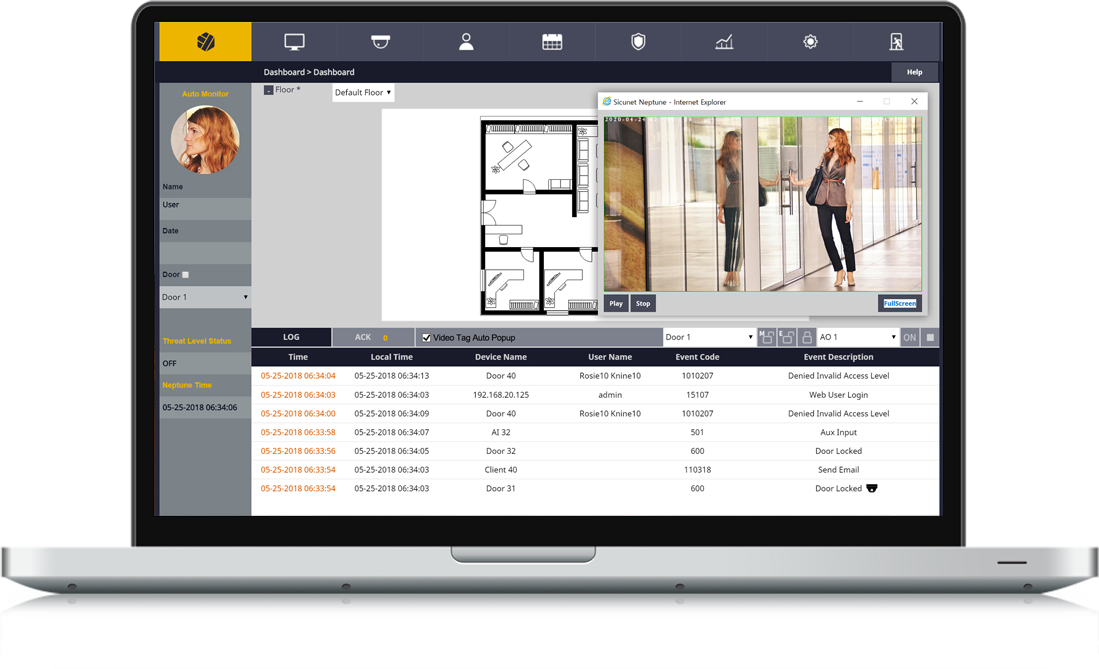Open the monitor icon in top navigation
The image size is (1099, 669).
pyautogui.click(x=294, y=42)
